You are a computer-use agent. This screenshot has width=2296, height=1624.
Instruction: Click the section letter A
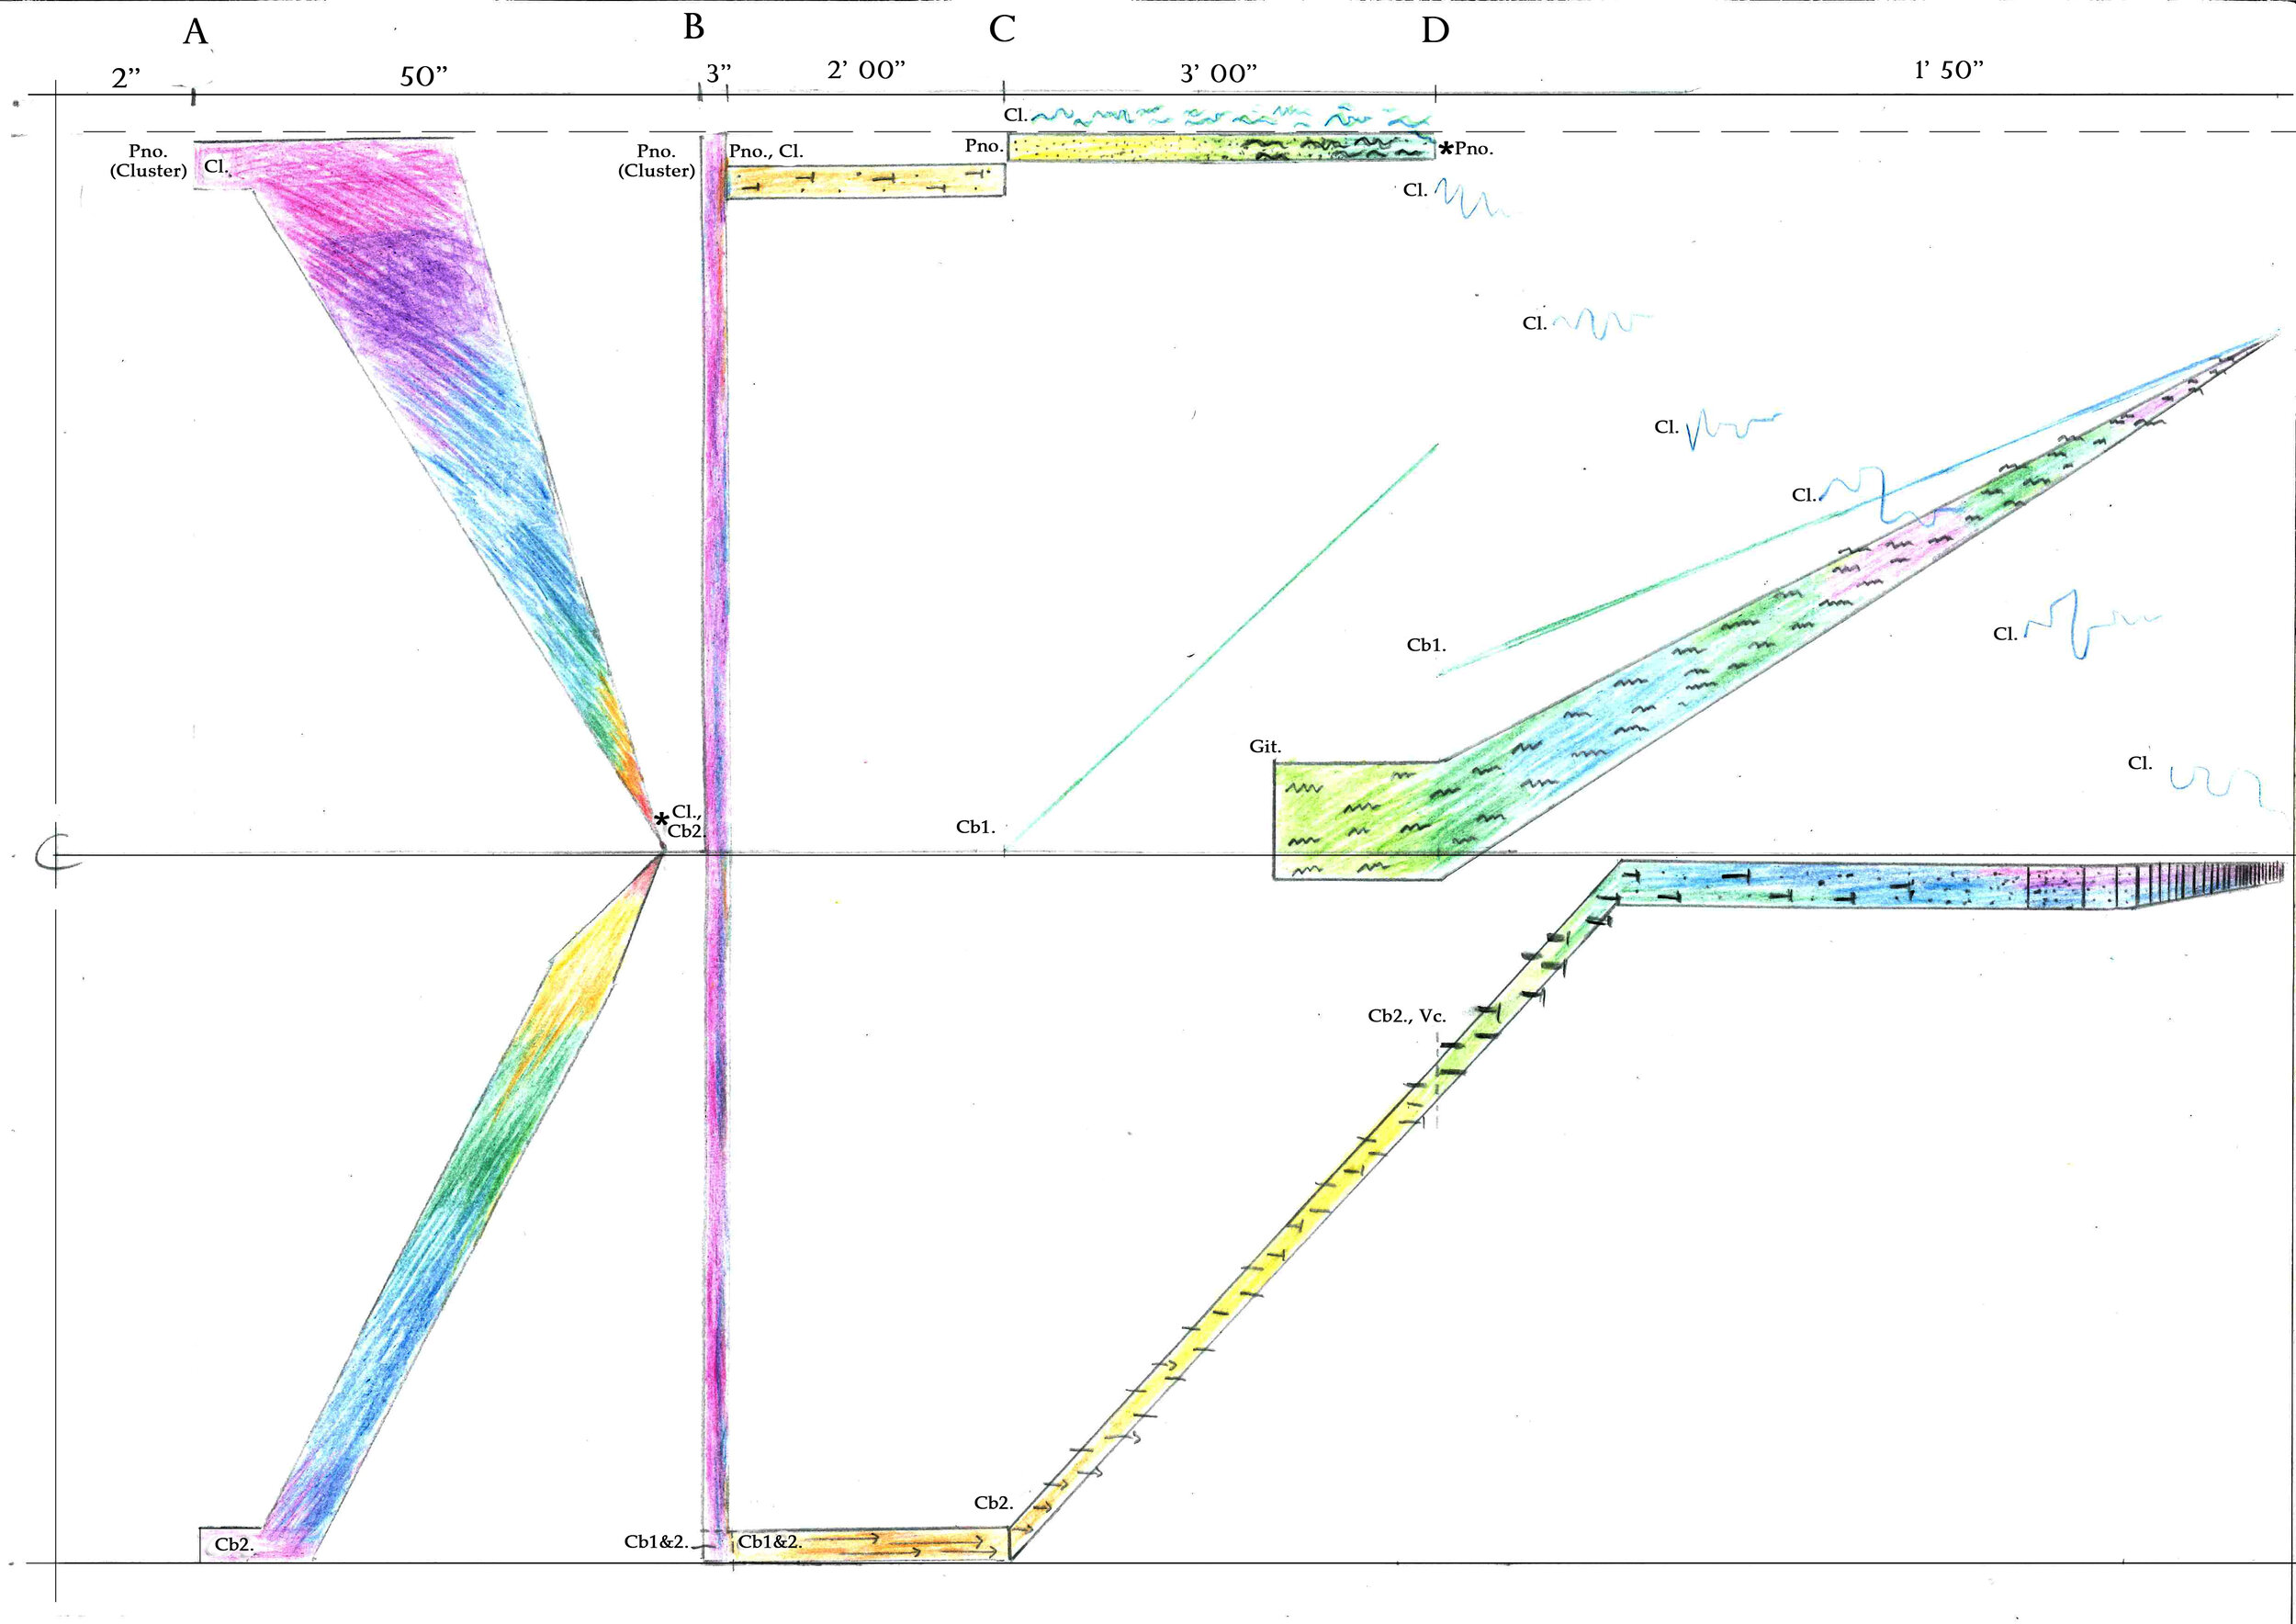(196, 32)
